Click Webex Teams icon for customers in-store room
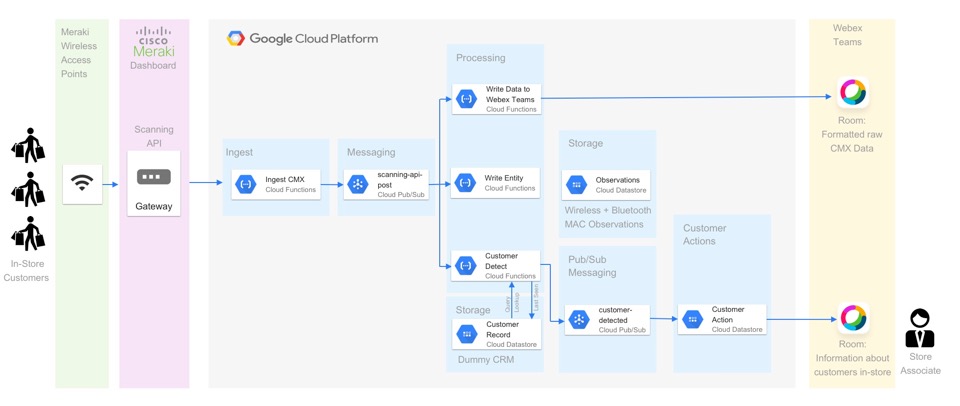The image size is (960, 406). tap(853, 318)
